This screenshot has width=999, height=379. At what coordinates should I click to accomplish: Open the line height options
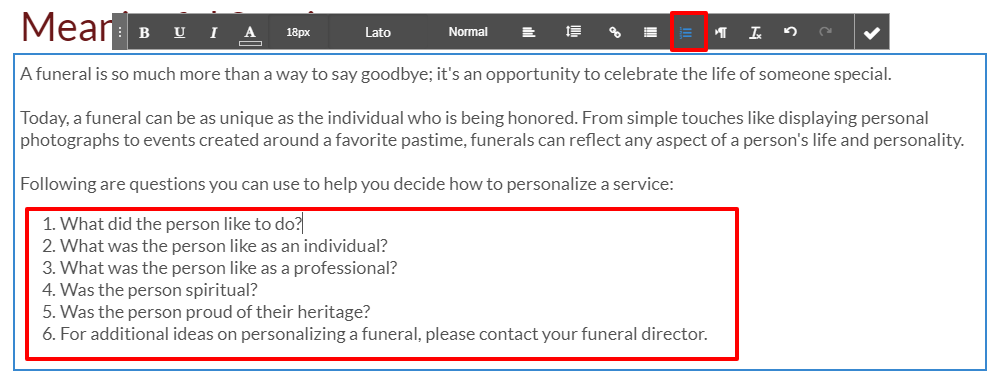[573, 32]
